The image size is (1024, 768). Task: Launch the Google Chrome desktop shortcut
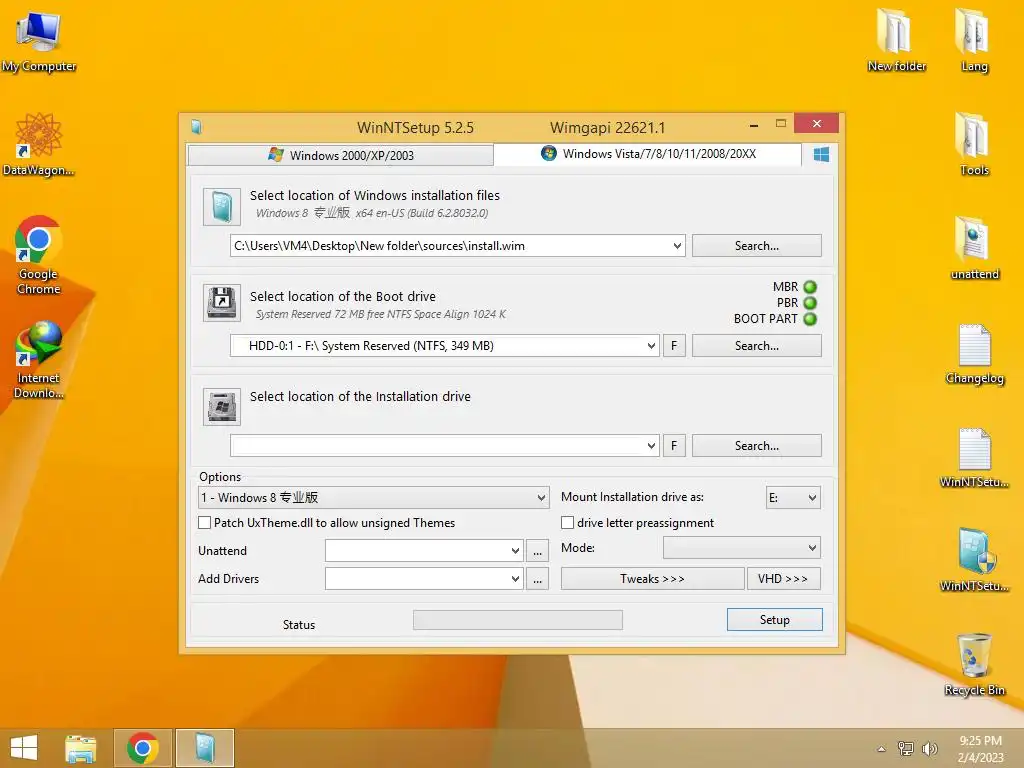pyautogui.click(x=39, y=255)
